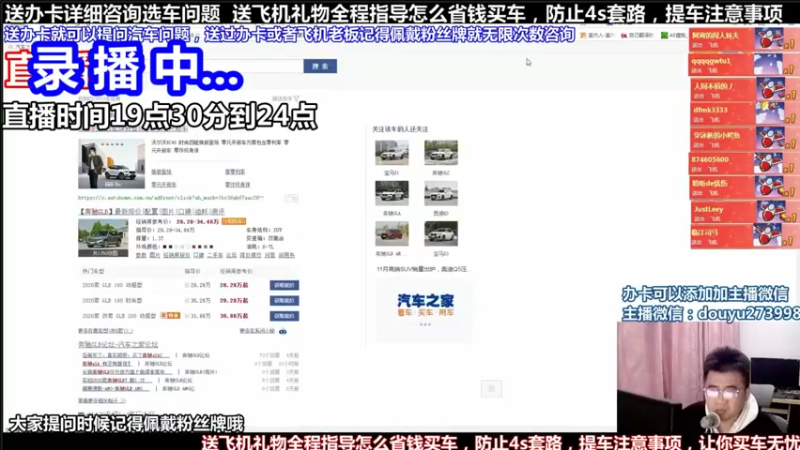Open the 论坛 tab link in GLB card
The height and width of the screenshot is (450, 800).
click(x=231, y=255)
